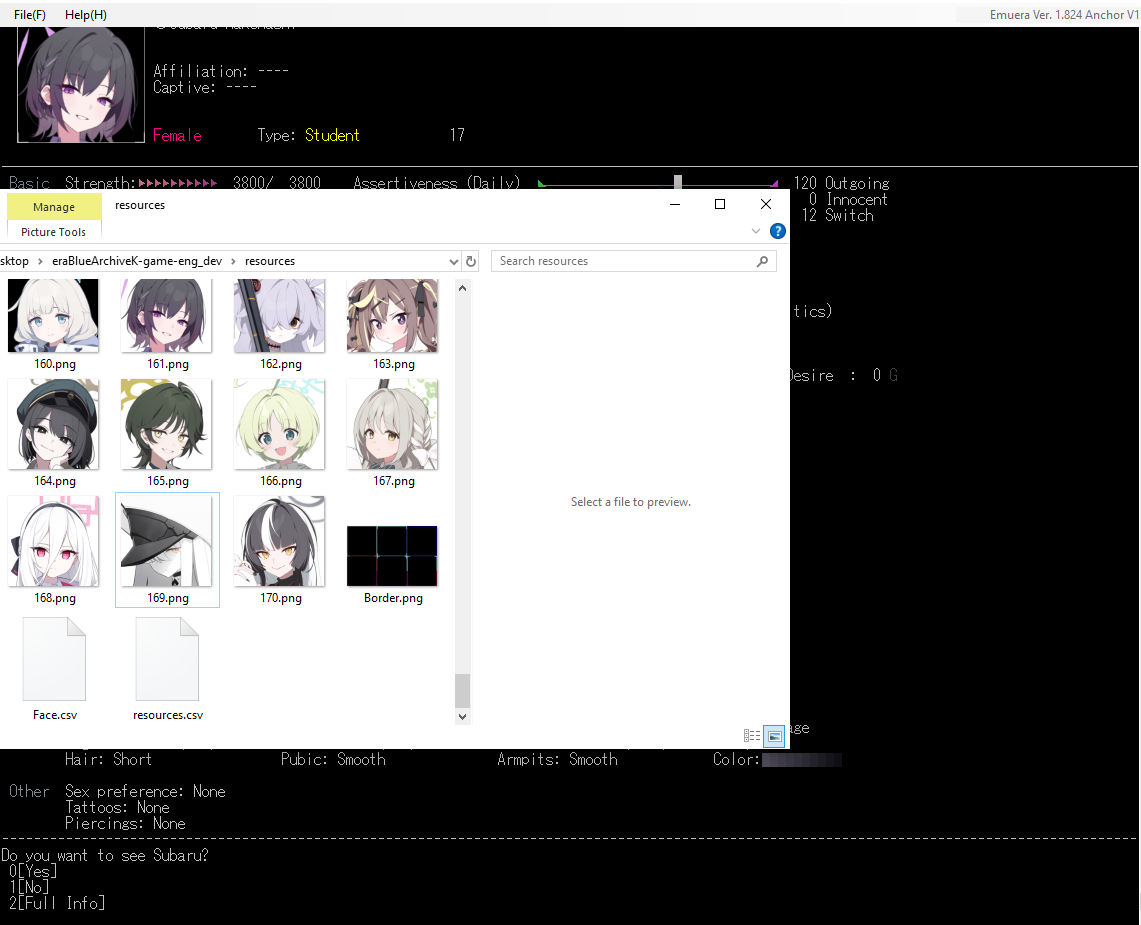
Task: Select the Face.csv file icon
Action: click(55, 659)
